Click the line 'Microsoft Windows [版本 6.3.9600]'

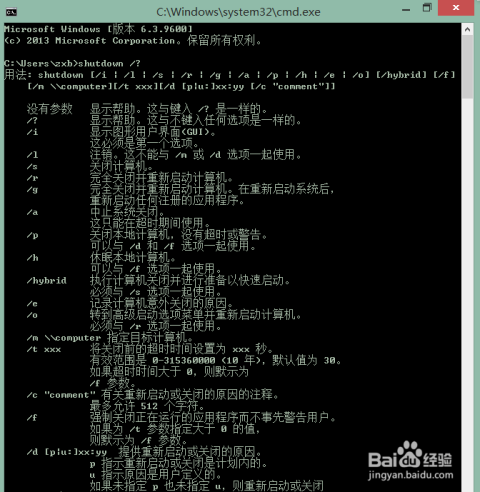98,29
